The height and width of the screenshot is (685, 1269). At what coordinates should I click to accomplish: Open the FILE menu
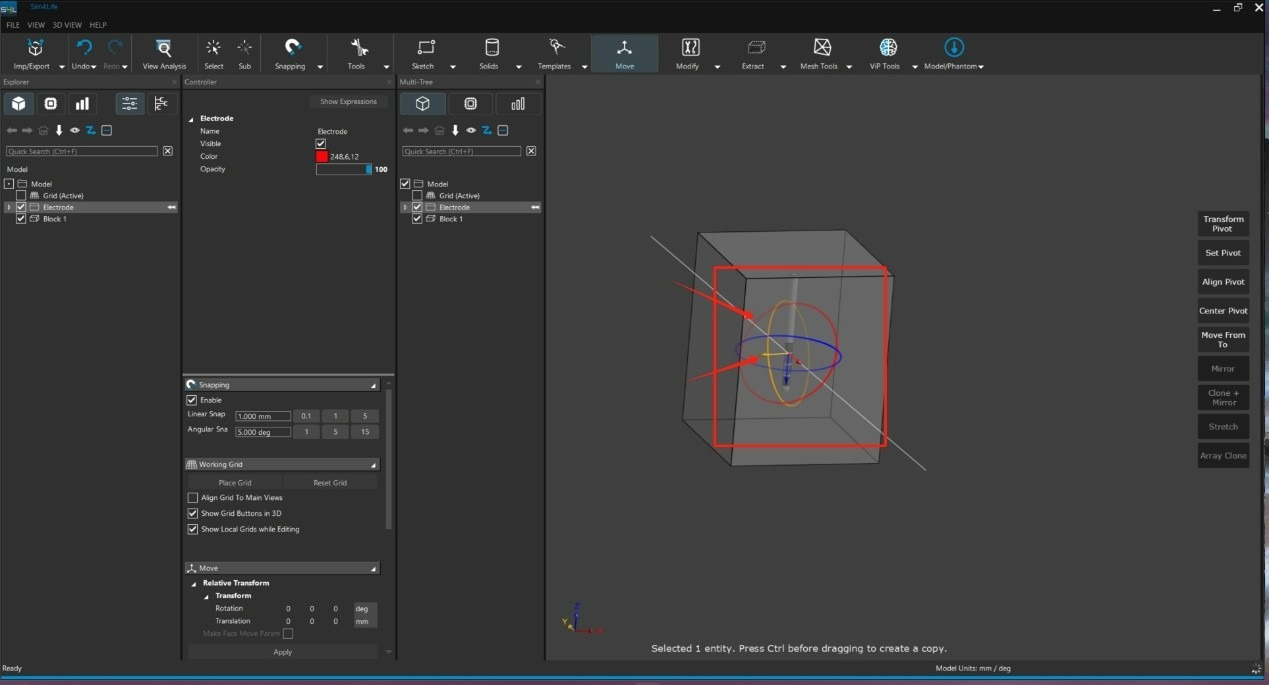point(13,25)
